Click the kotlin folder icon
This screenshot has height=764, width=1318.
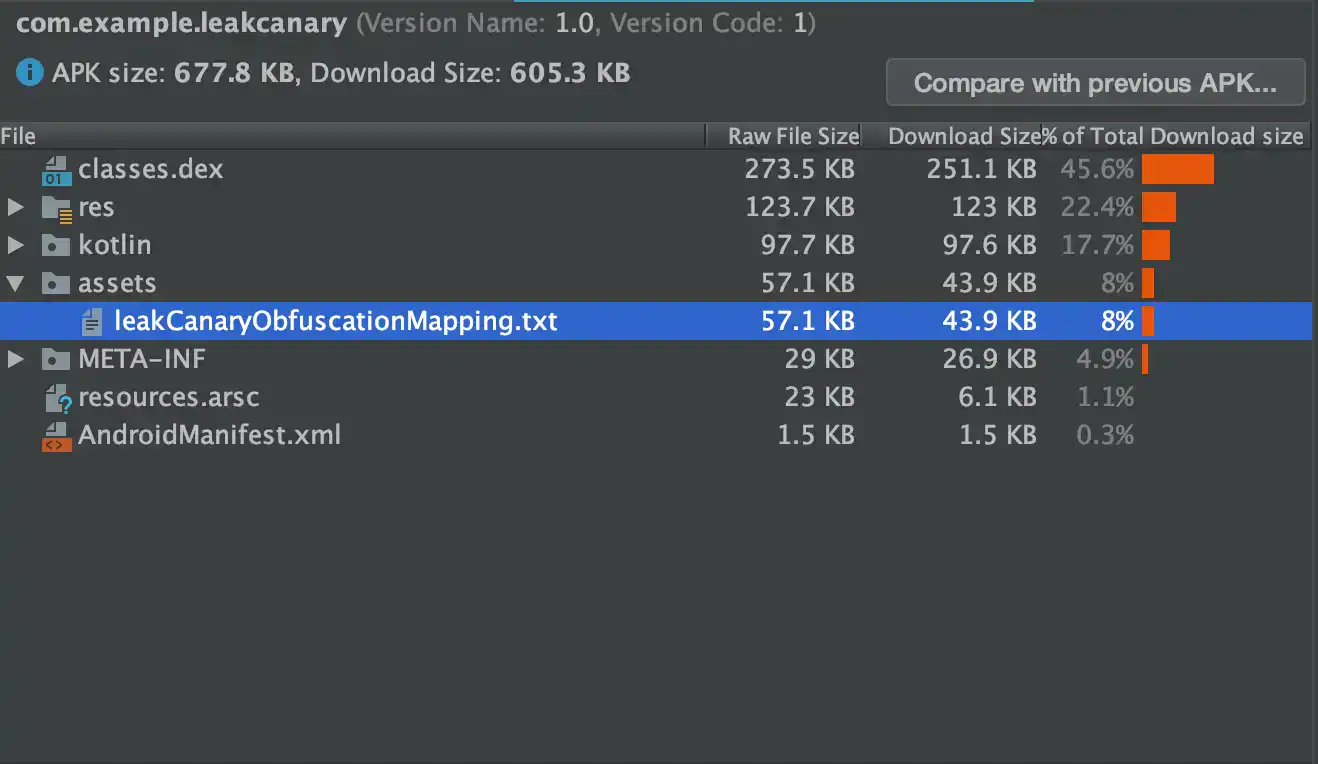pyautogui.click(x=55, y=246)
